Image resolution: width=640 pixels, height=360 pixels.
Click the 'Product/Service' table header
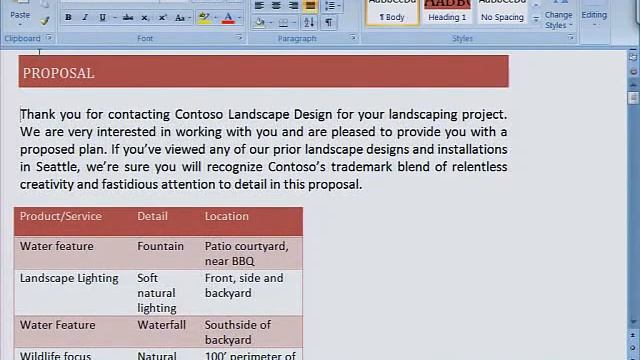coord(61,216)
